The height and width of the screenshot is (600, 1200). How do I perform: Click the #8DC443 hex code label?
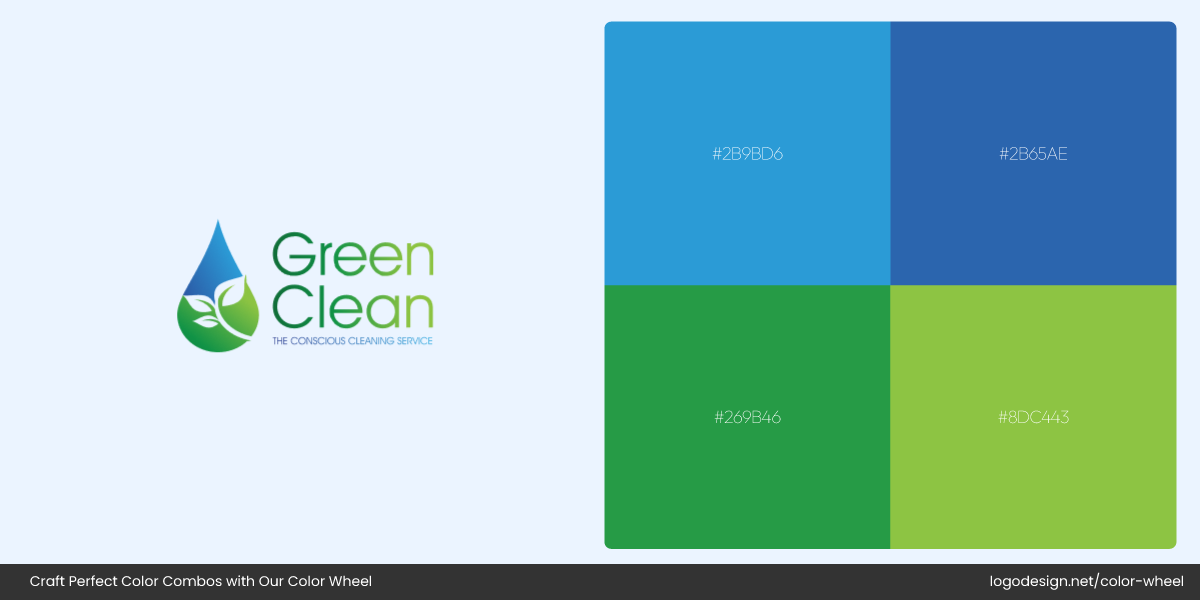[x=1033, y=418]
